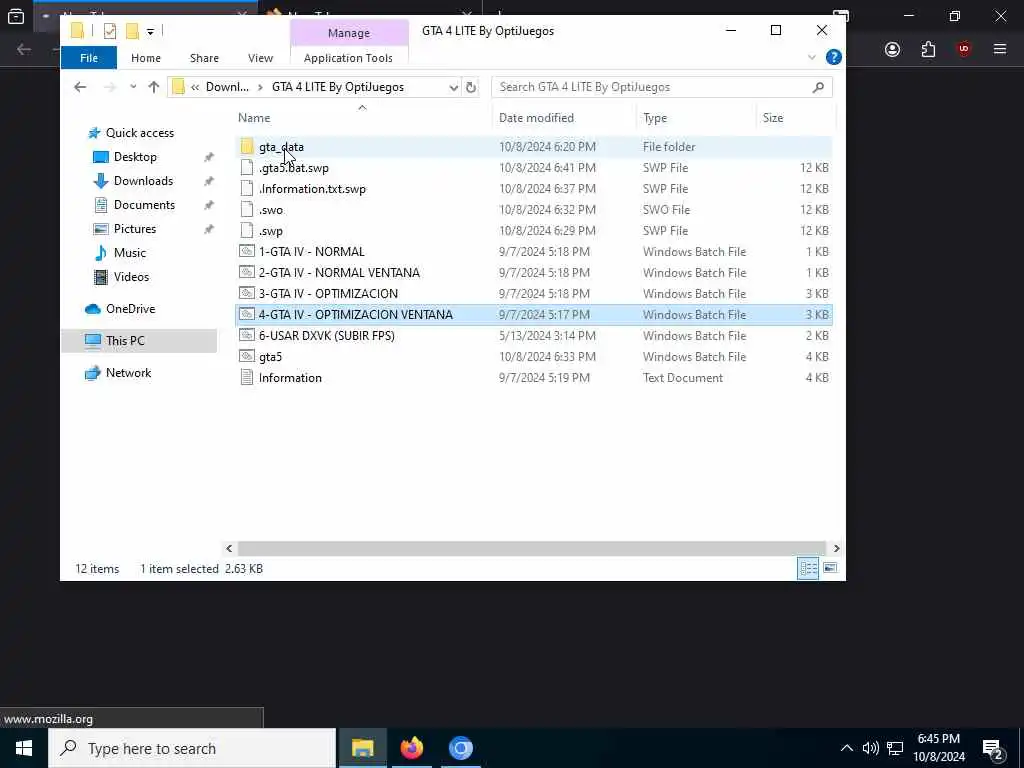Open the File menu tab
This screenshot has width=1024, height=768.
click(x=89, y=58)
